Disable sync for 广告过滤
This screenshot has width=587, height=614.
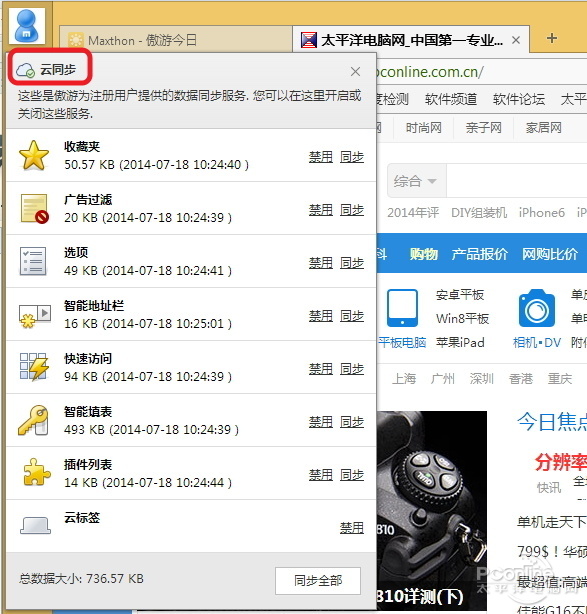click(321, 210)
